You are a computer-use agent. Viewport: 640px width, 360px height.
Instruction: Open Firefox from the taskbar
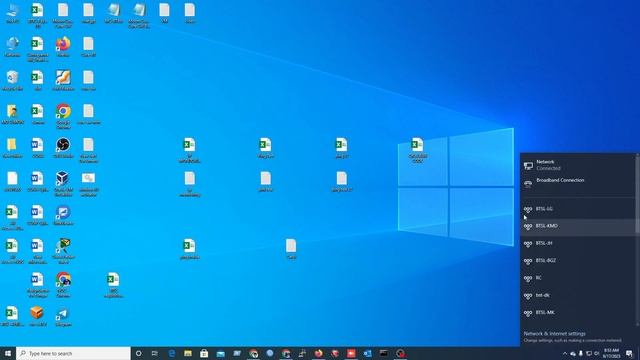(x=318, y=353)
